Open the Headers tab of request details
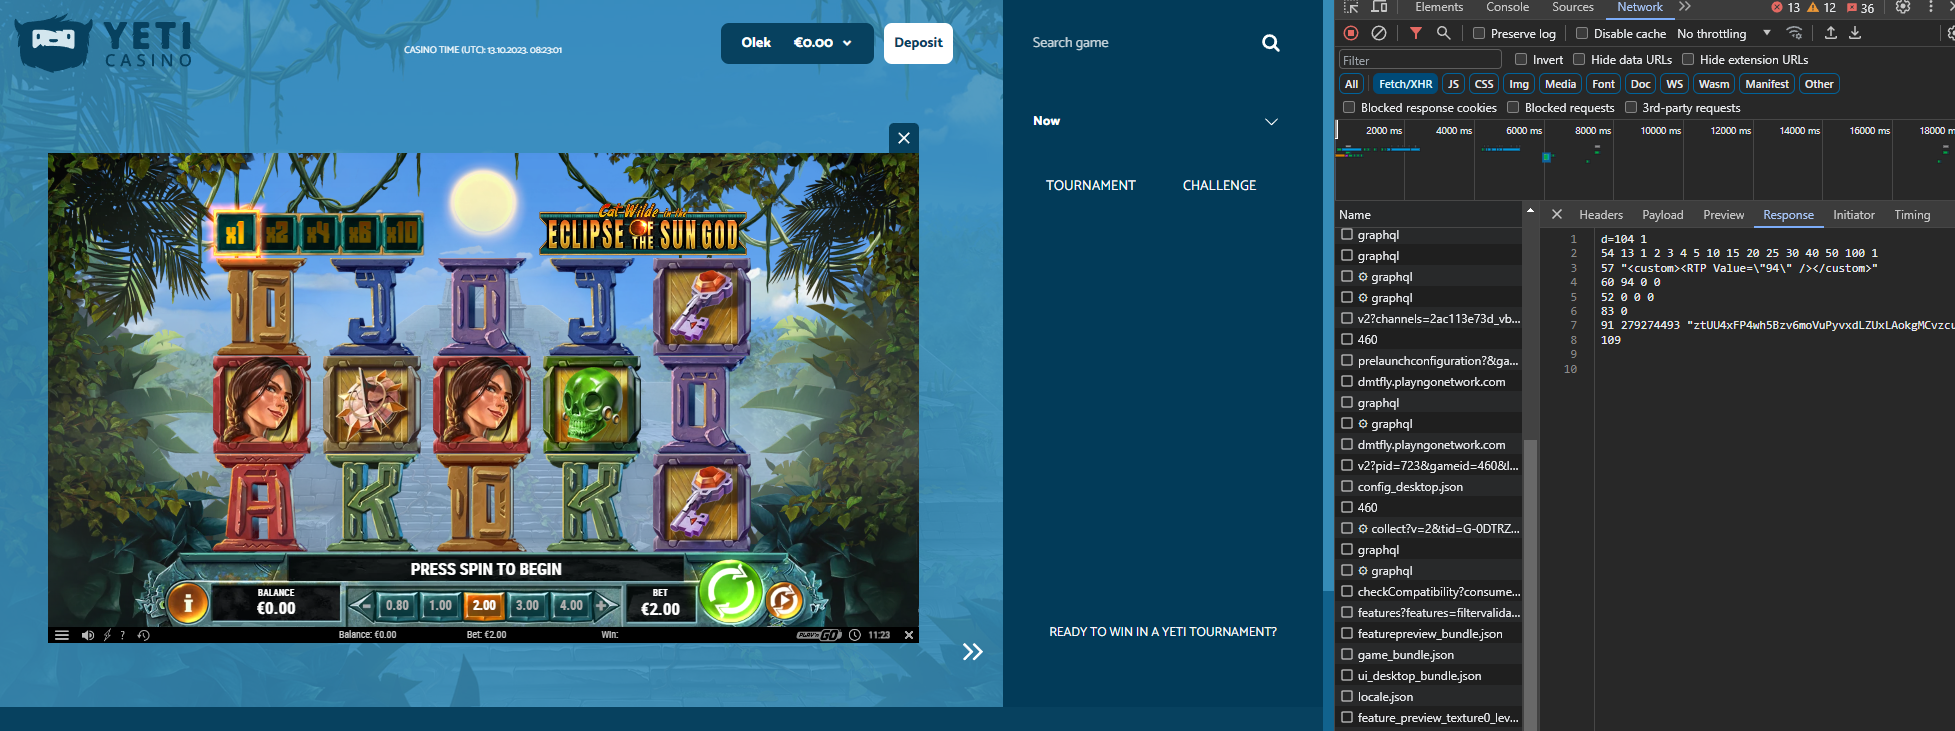This screenshot has height=731, width=1955. pos(1601,215)
